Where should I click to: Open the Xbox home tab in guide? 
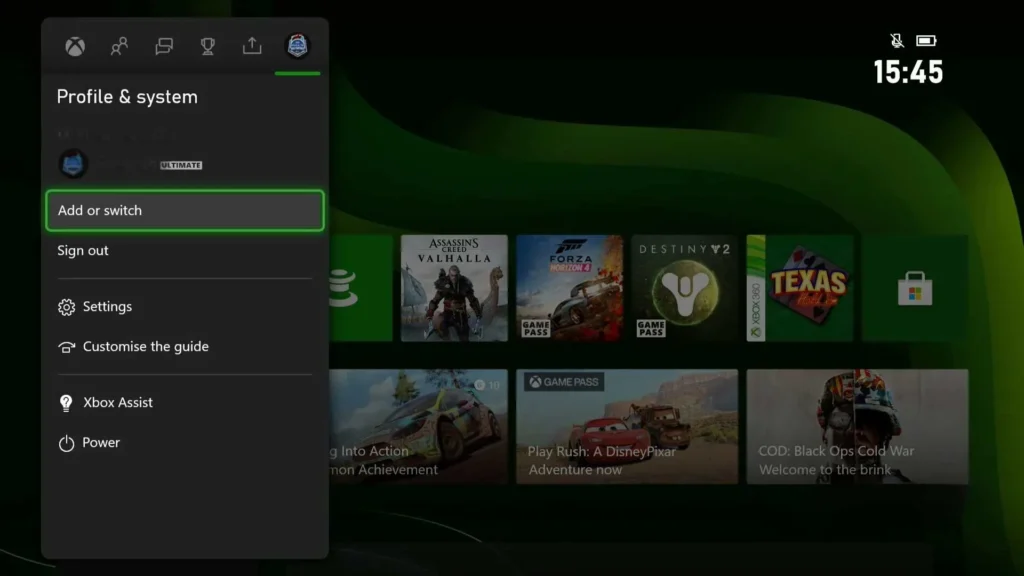tap(75, 46)
